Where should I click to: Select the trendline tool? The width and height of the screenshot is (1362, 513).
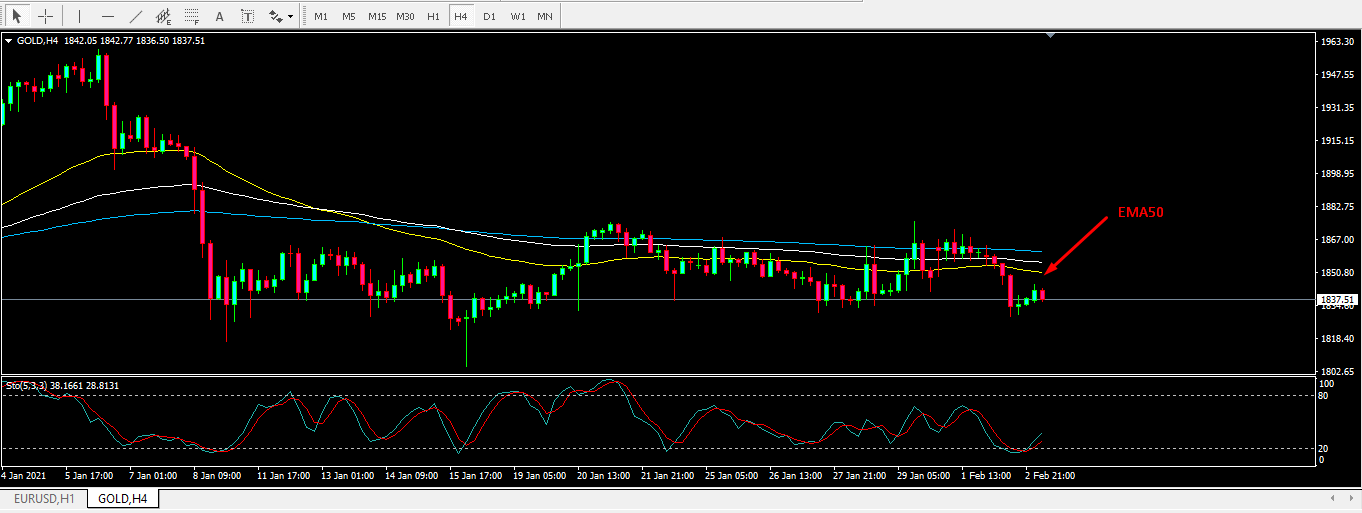click(136, 16)
